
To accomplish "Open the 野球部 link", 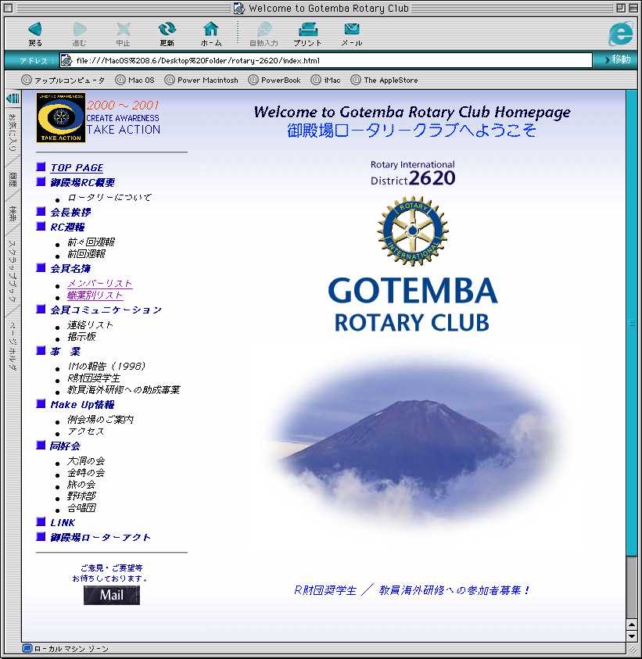I will tap(82, 496).
